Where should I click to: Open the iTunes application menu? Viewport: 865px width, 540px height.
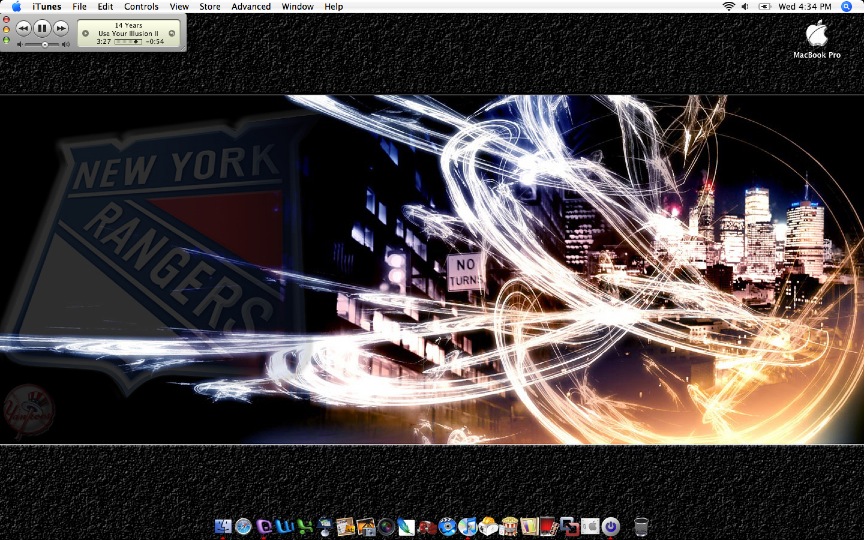(47, 7)
